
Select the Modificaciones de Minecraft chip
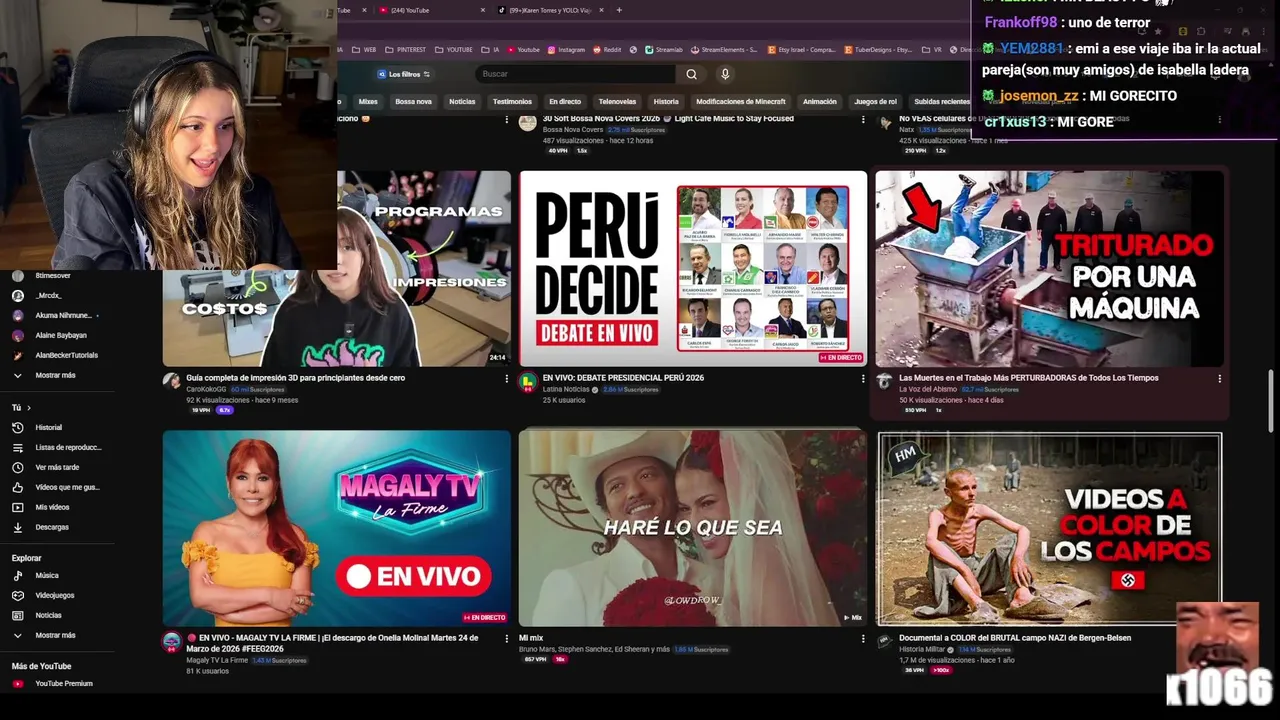point(741,101)
